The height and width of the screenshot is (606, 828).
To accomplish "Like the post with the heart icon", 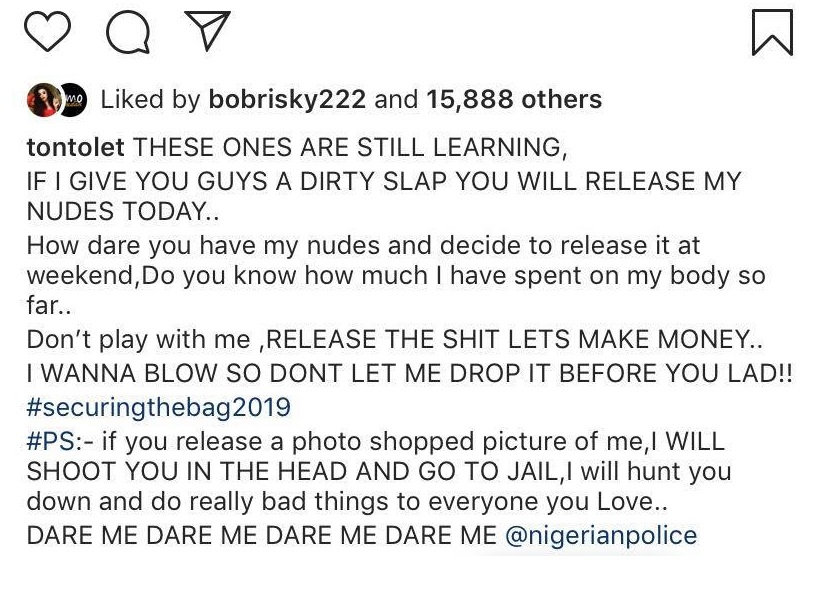I will coord(46,33).
